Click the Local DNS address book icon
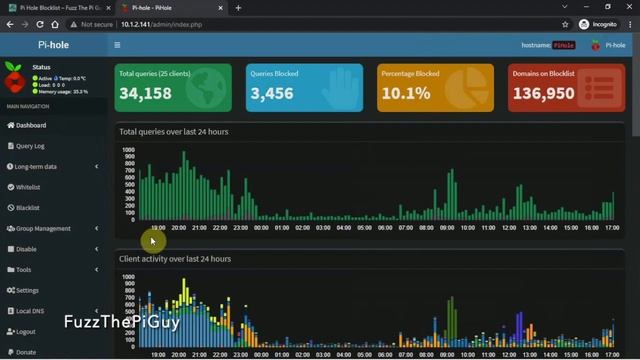Image resolution: width=640 pixels, height=360 pixels. point(11,311)
